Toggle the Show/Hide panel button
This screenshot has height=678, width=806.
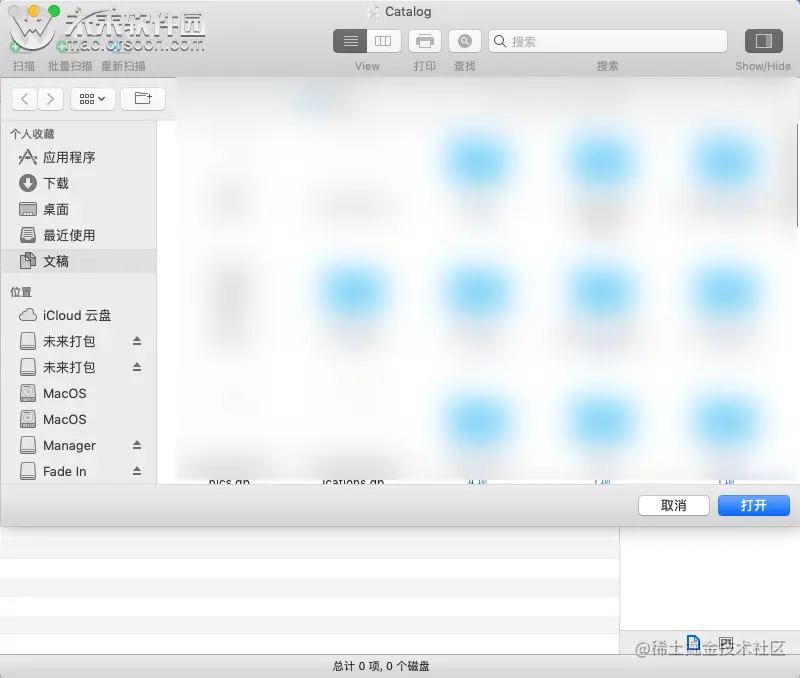pos(763,41)
